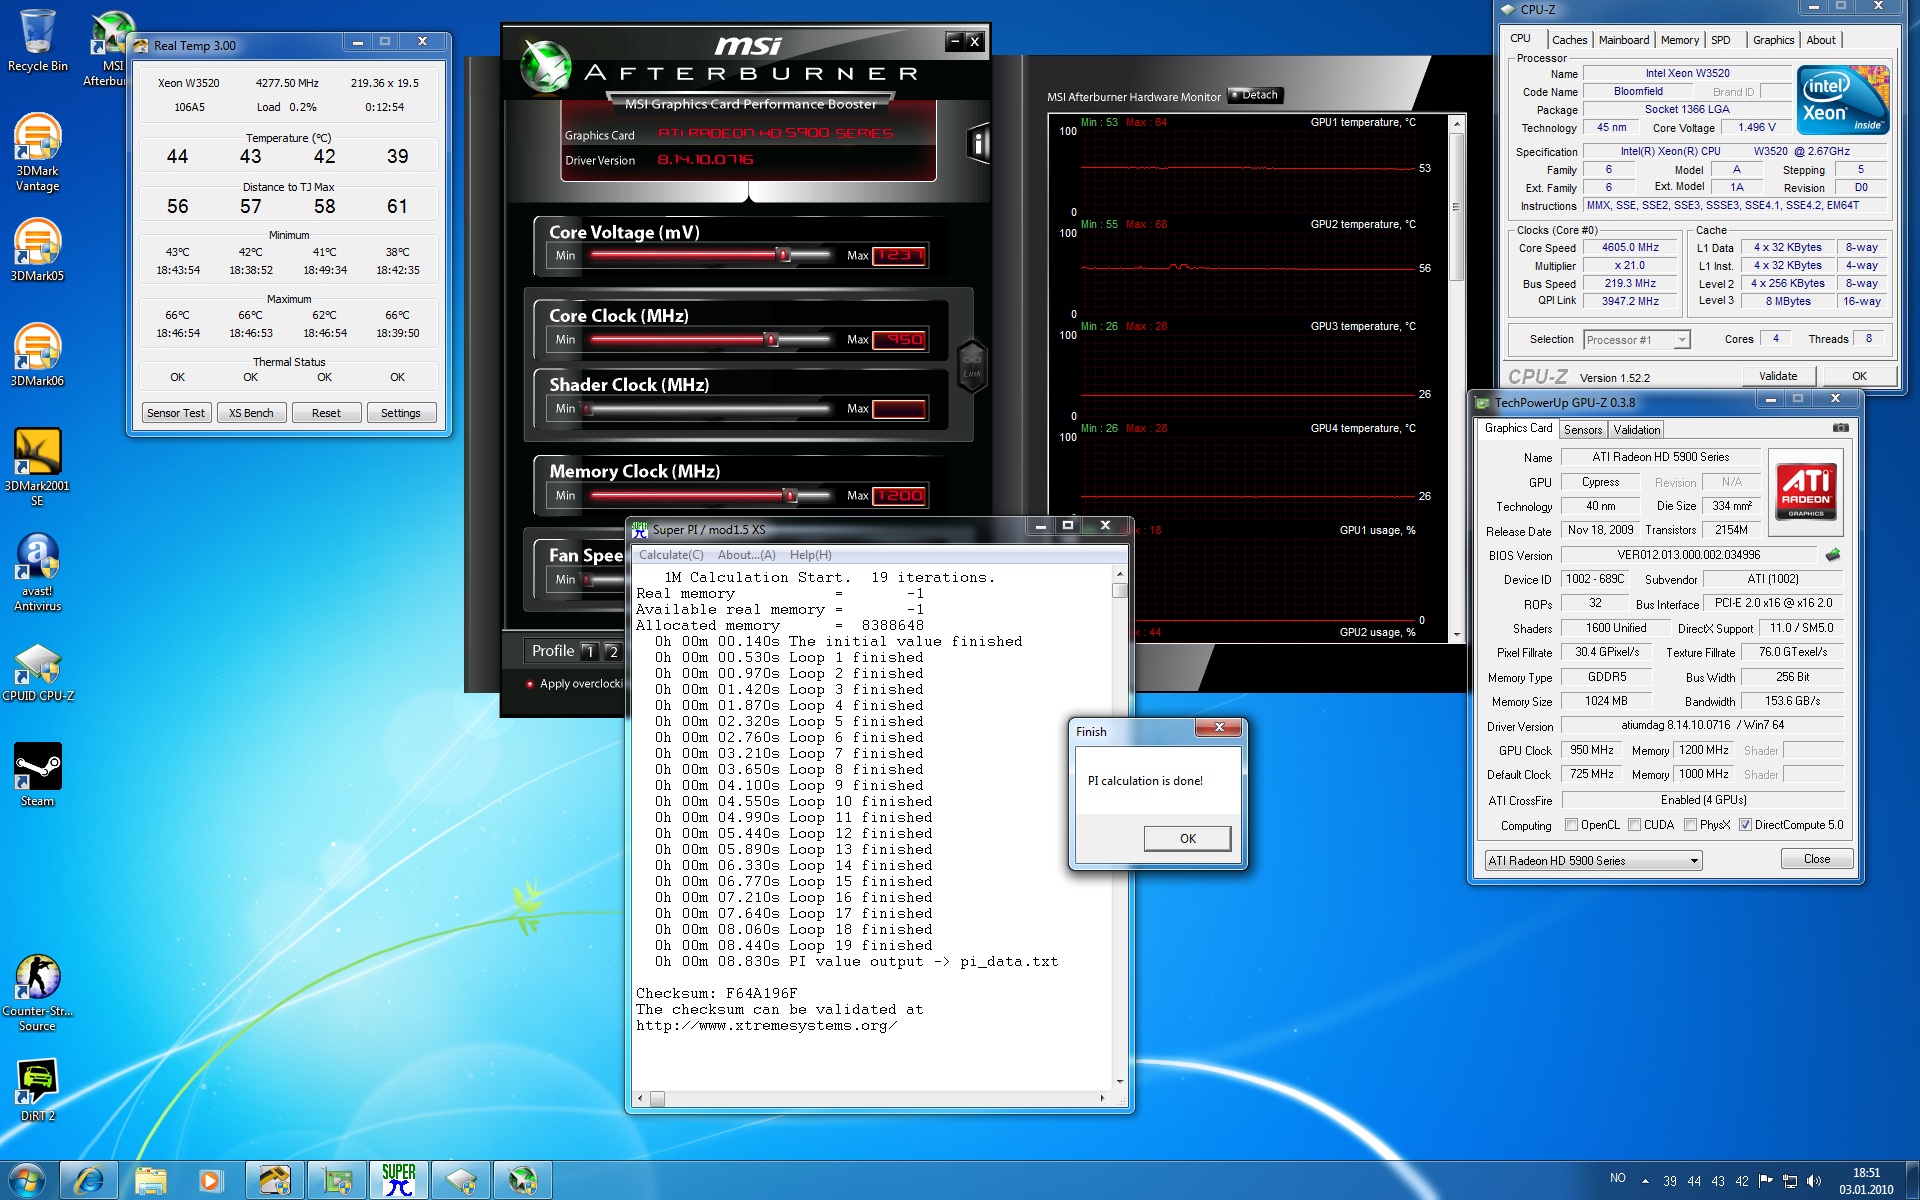
Task: Open avast! Antivirus desktop icon
Action: [x=37, y=572]
